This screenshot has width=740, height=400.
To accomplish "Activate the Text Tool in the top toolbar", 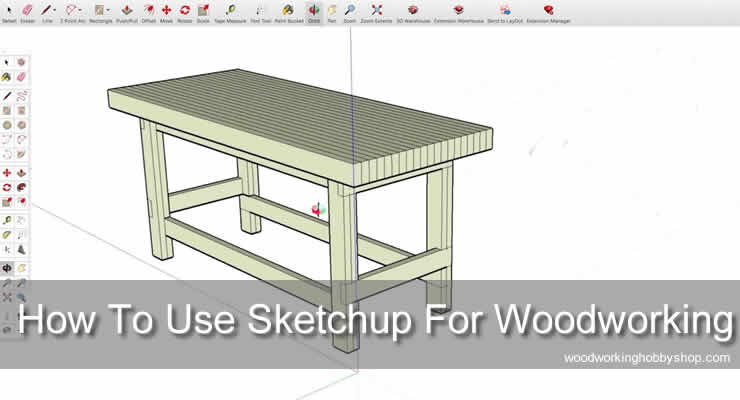I will point(261,9).
